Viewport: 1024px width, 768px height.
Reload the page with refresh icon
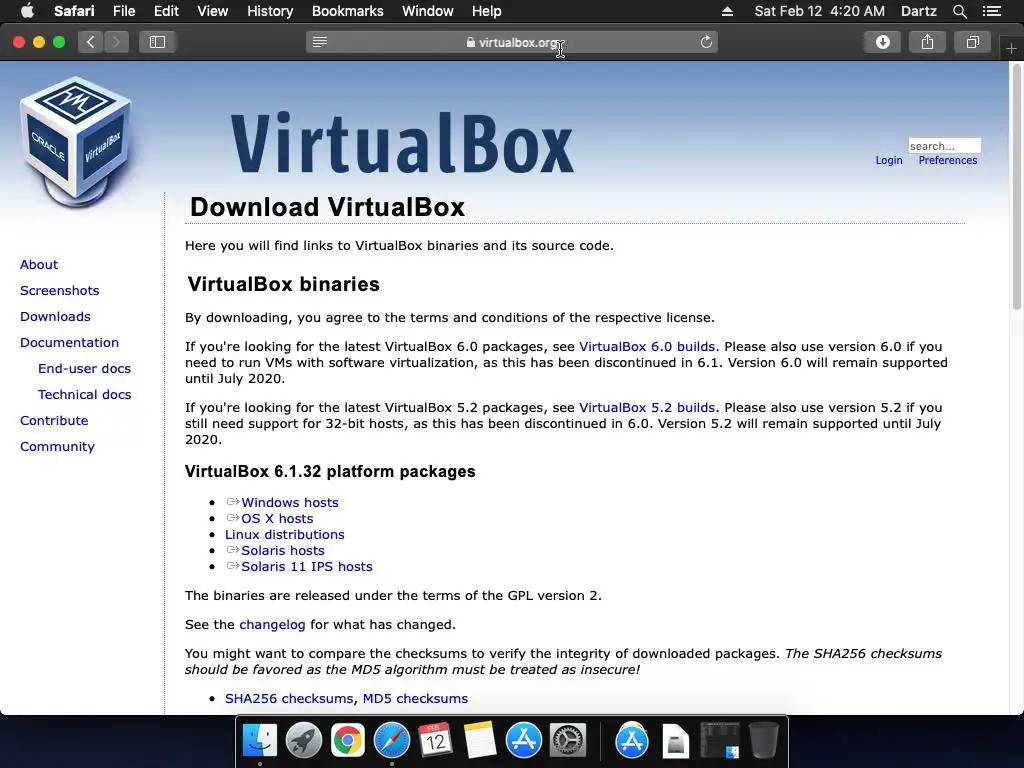[706, 42]
